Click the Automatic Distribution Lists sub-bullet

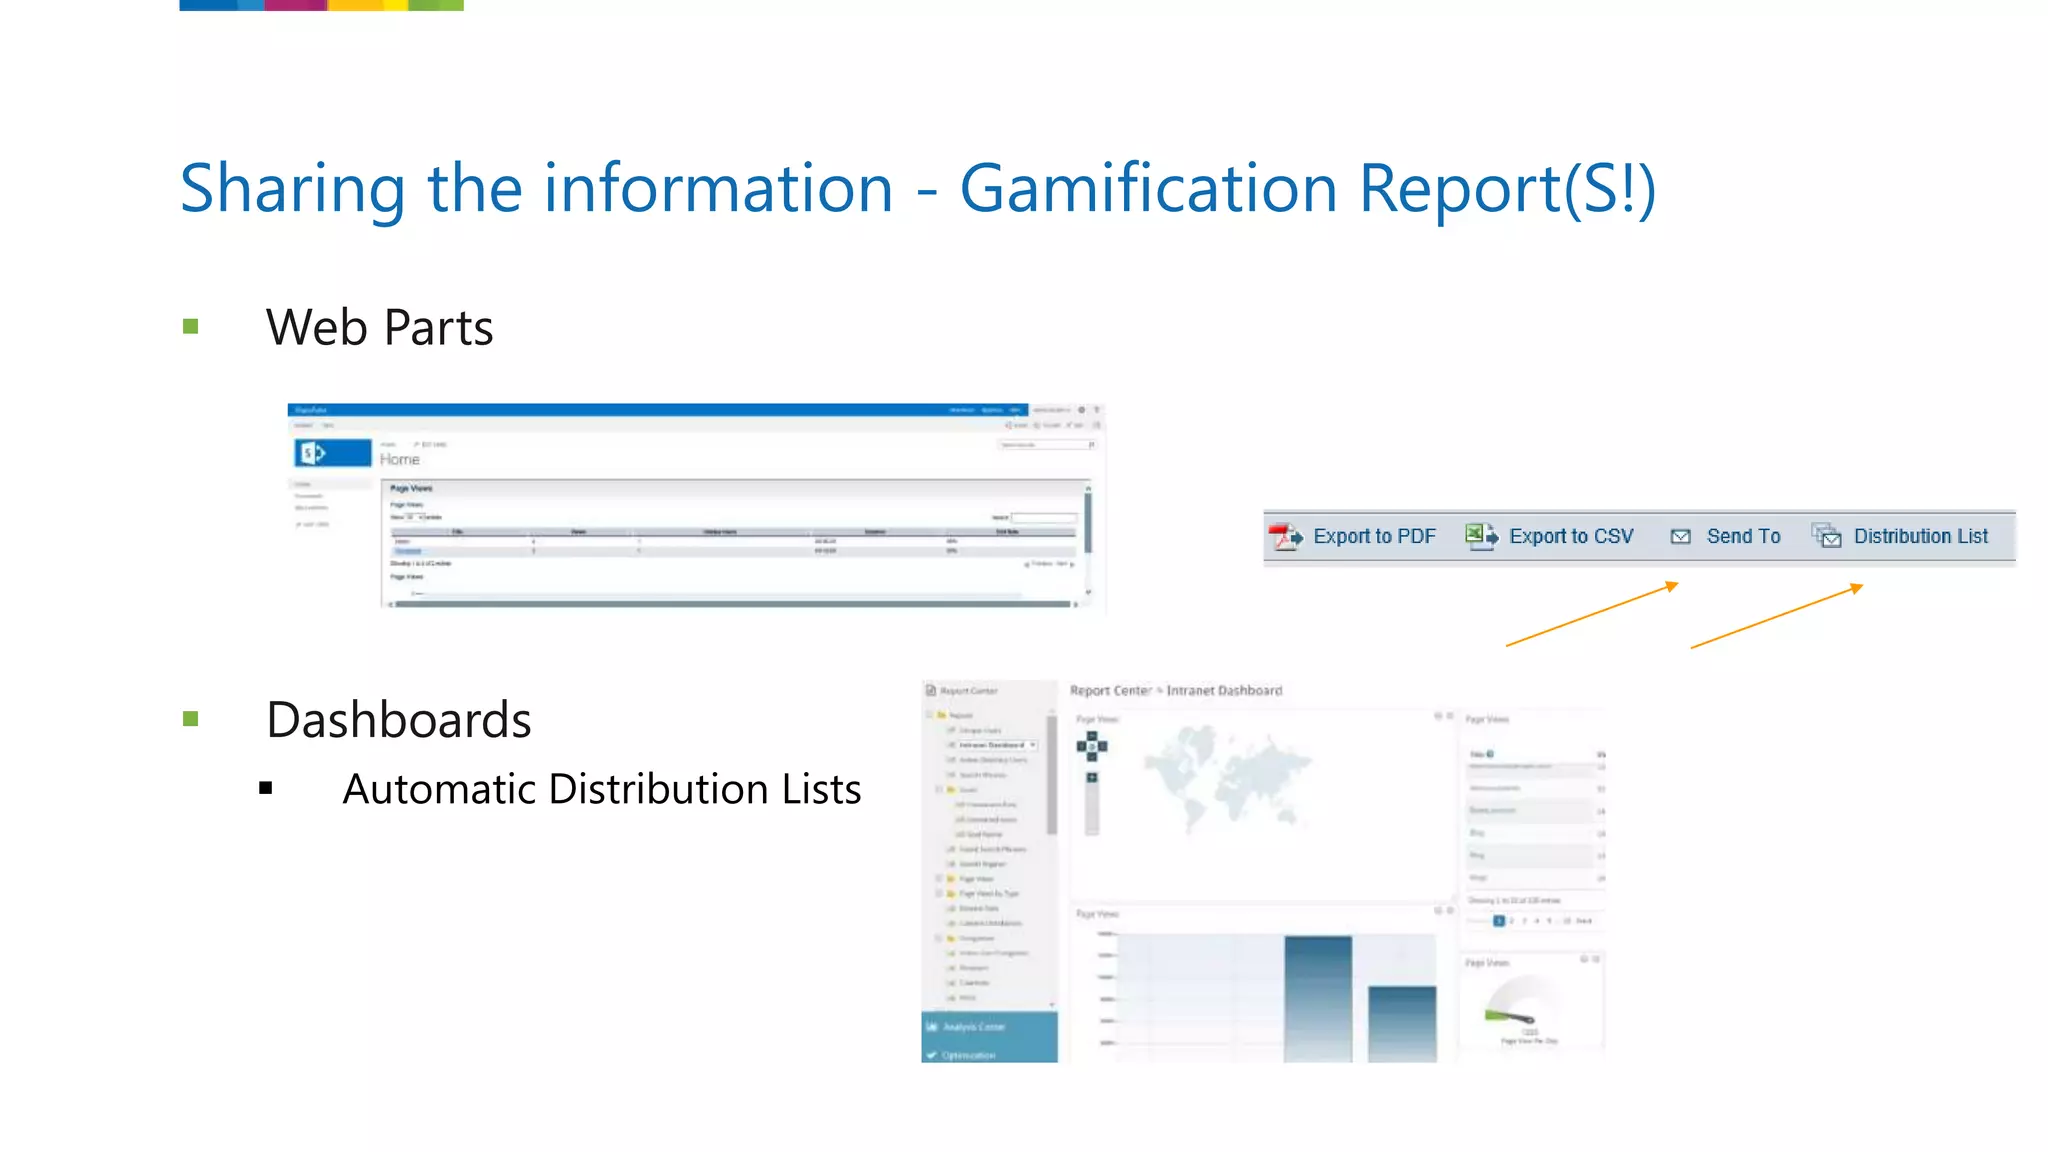(x=602, y=789)
